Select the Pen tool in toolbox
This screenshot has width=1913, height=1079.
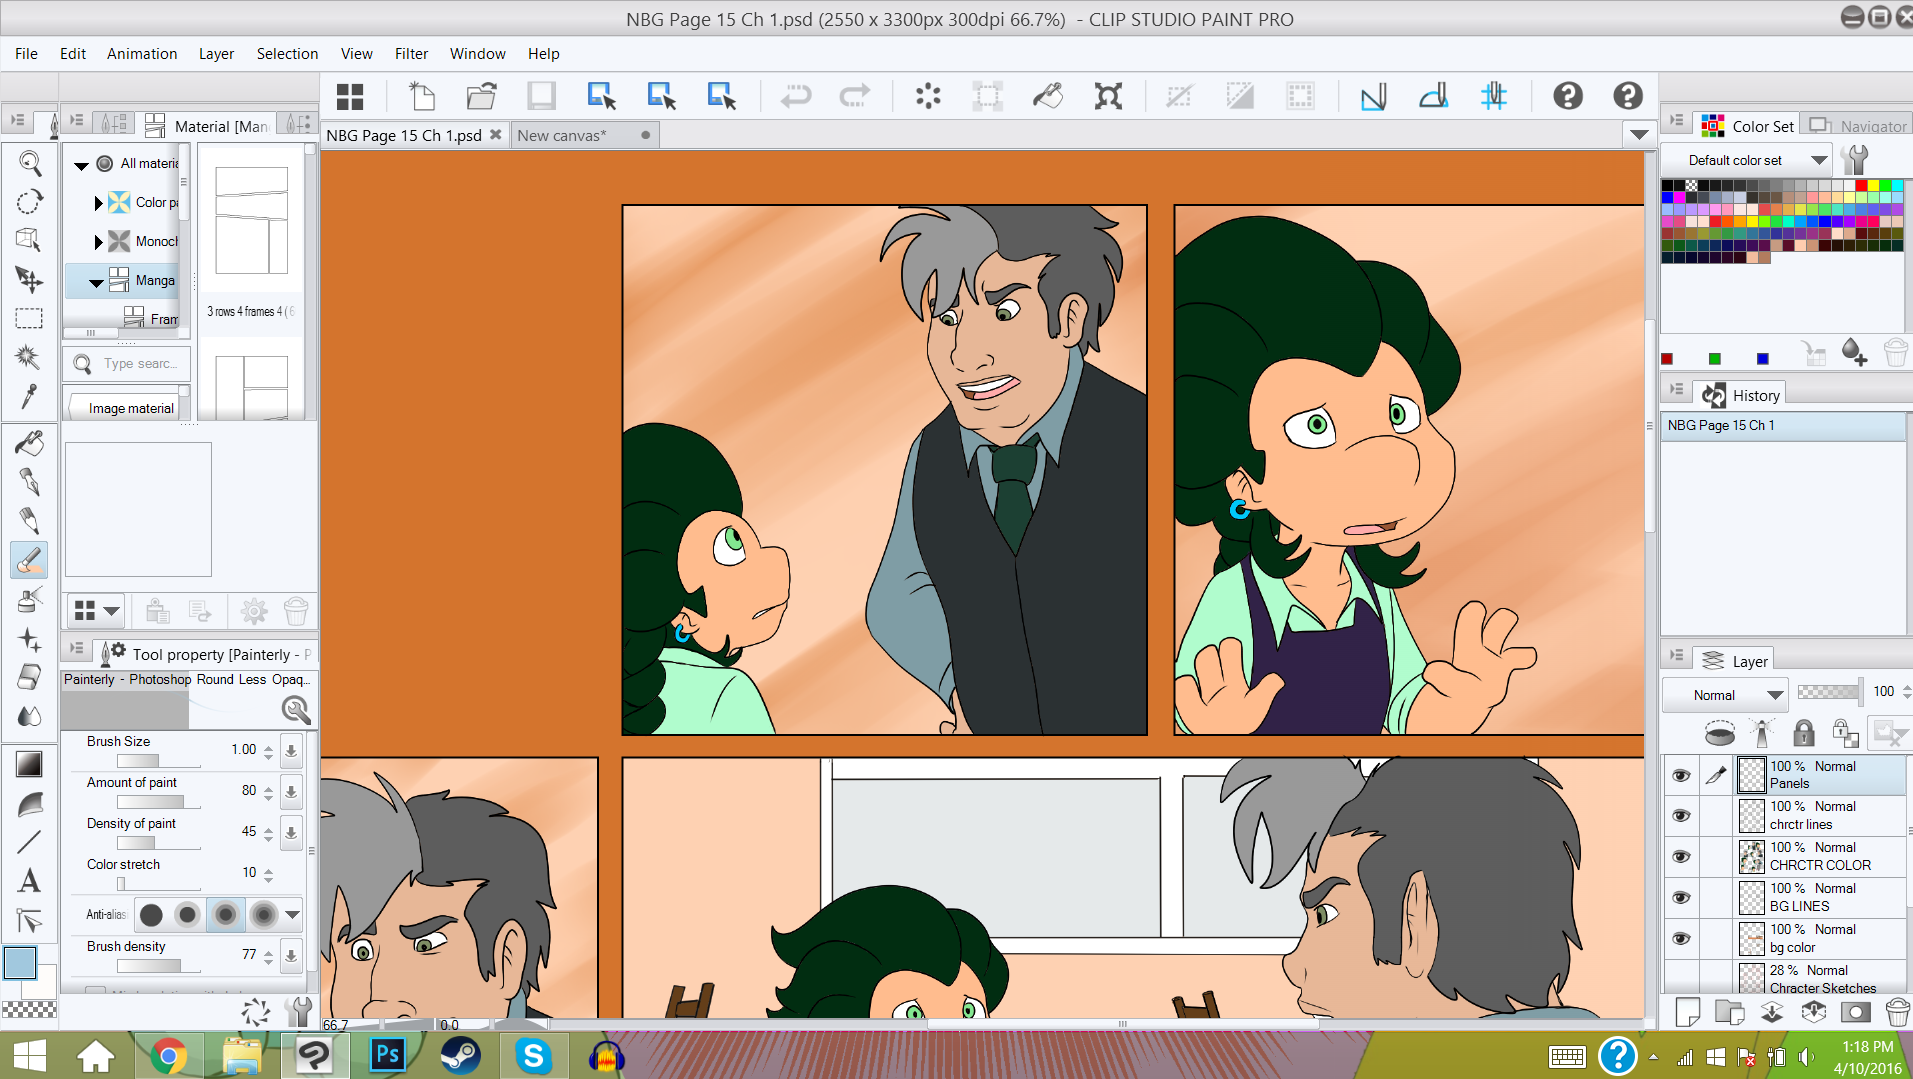tap(29, 482)
